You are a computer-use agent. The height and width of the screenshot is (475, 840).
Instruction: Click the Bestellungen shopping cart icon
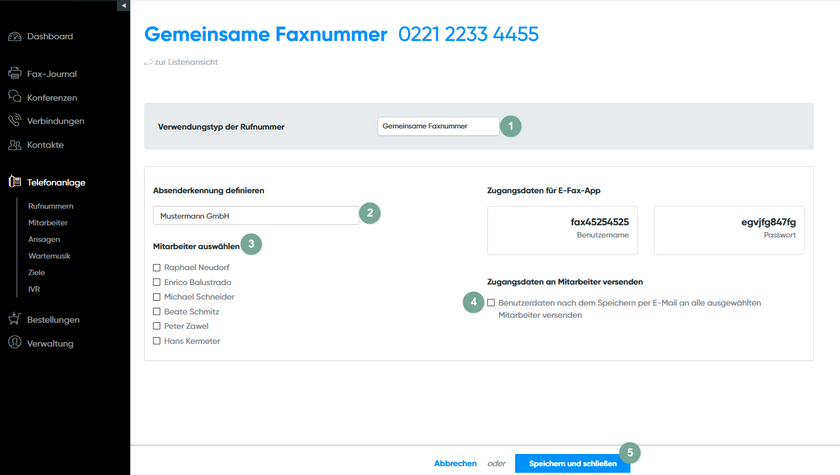[14, 319]
